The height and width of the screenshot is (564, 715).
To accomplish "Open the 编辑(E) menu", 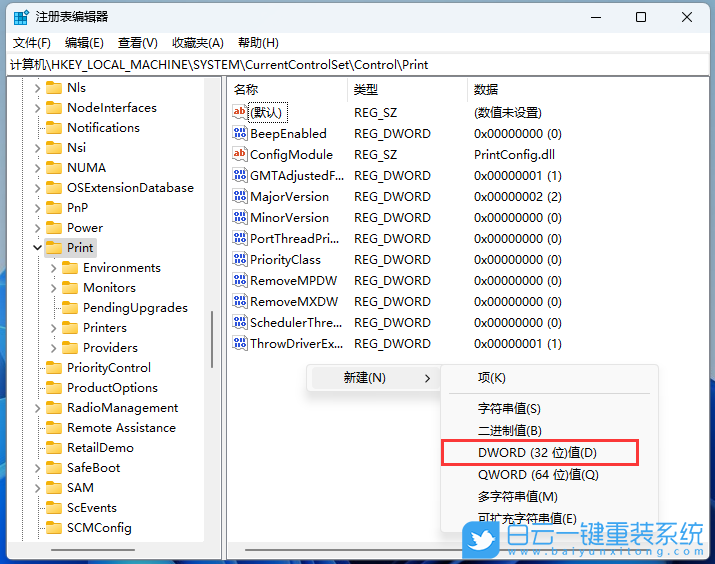I will [84, 43].
